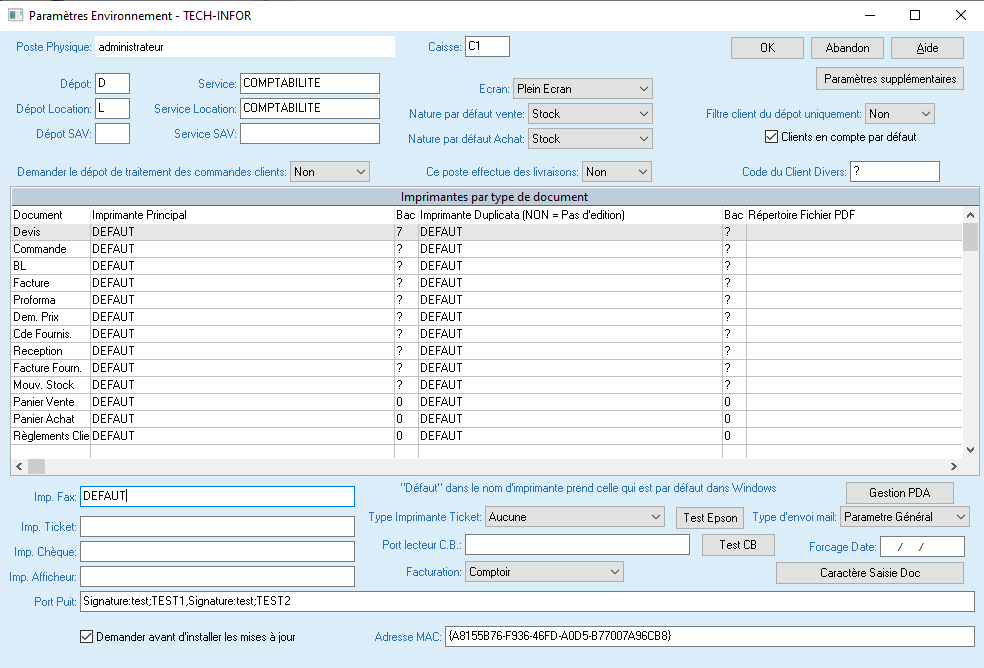
Task: Click the 'Test Epson' button
Action: [710, 517]
